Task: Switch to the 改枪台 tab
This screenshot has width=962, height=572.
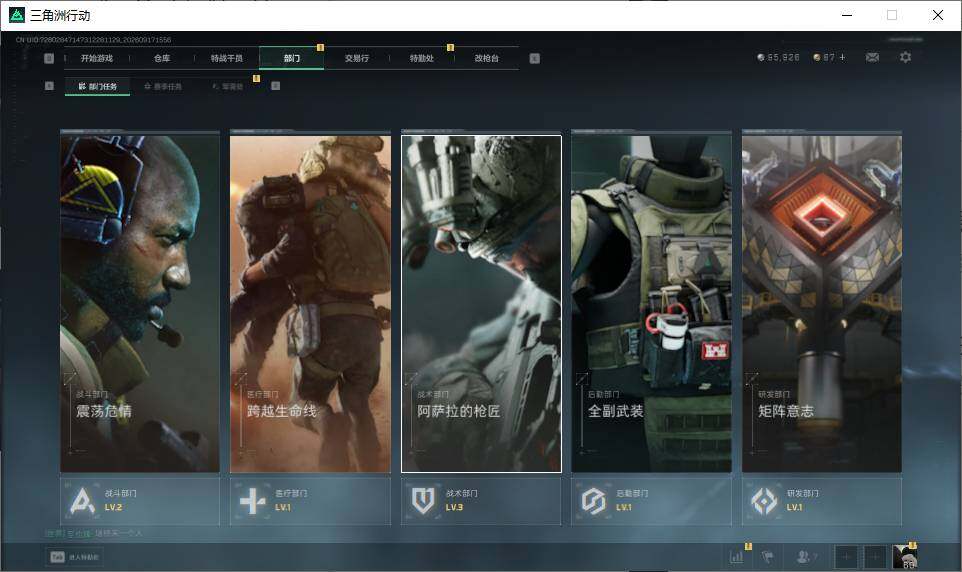Action: (487, 58)
